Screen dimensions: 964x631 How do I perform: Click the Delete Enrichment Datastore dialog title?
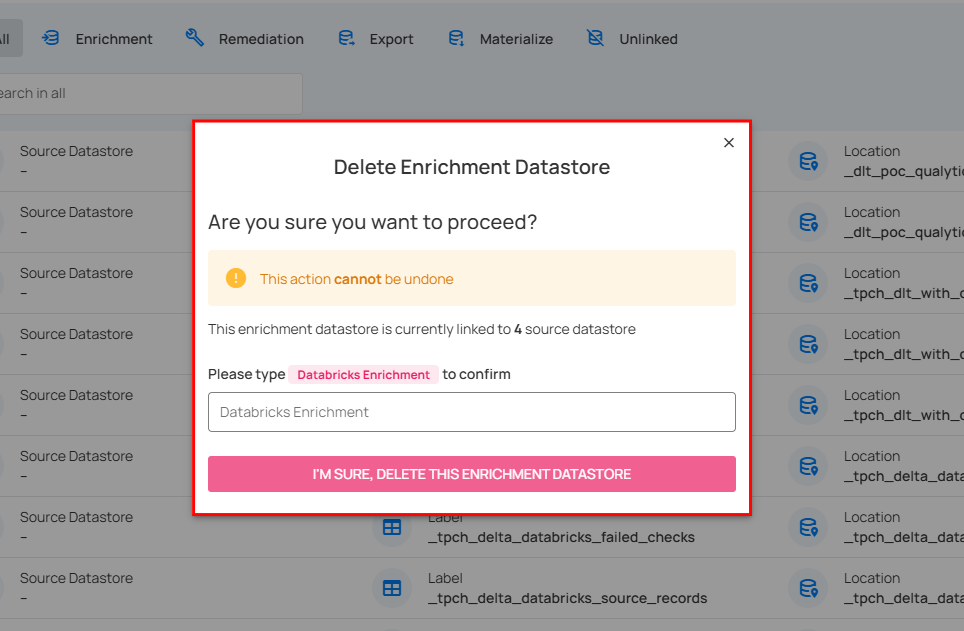tap(472, 167)
